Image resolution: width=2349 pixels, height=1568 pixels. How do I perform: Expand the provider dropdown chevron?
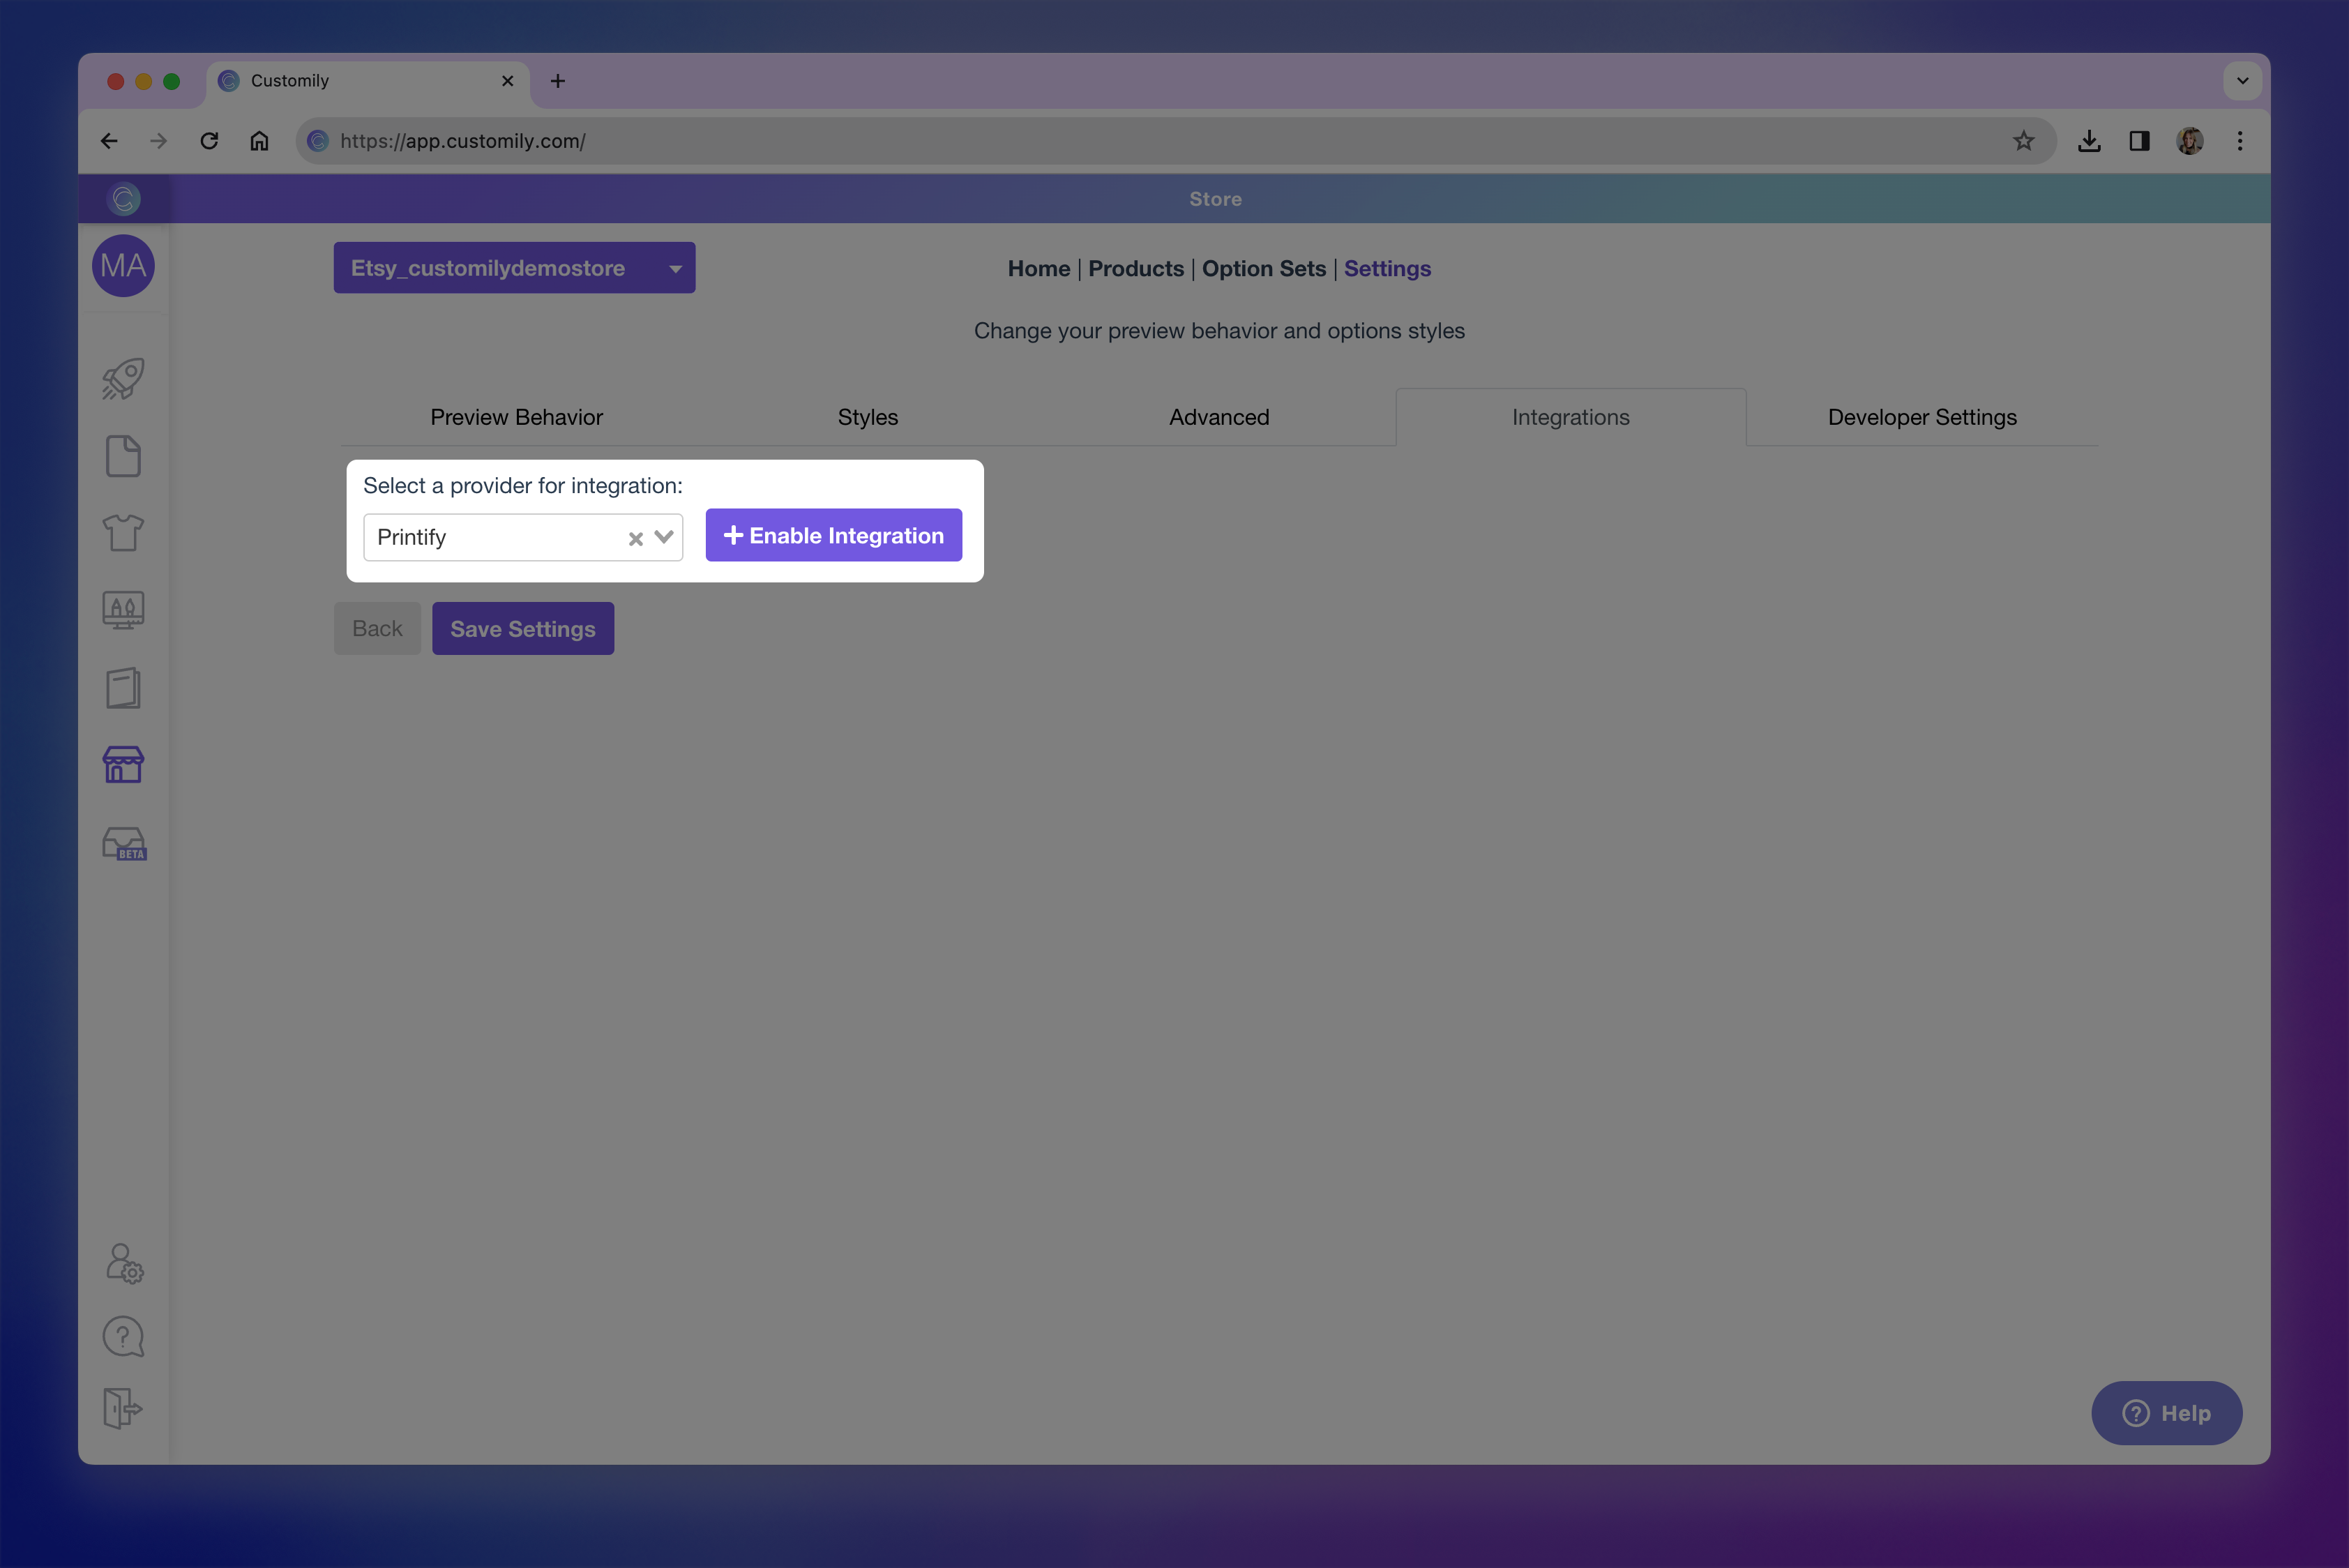pos(664,537)
